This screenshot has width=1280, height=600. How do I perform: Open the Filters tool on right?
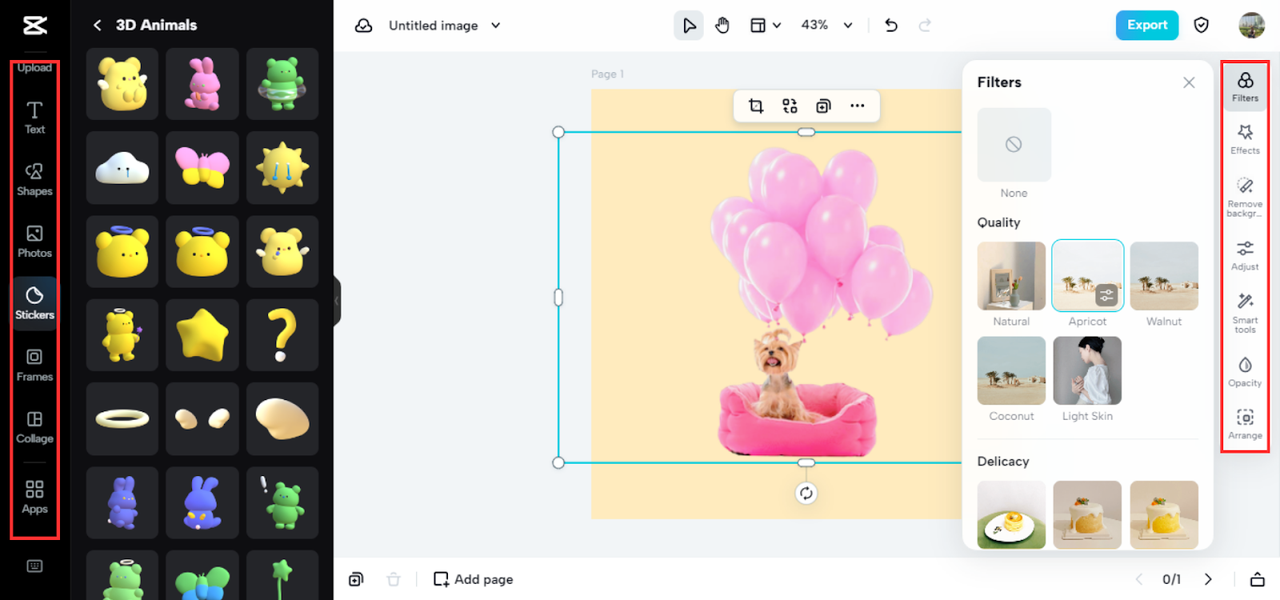coord(1245,87)
